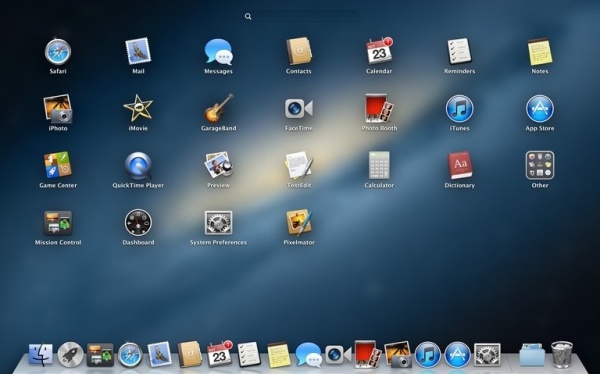Open QuickTime Player icon
600x374 pixels.
pyautogui.click(x=138, y=165)
